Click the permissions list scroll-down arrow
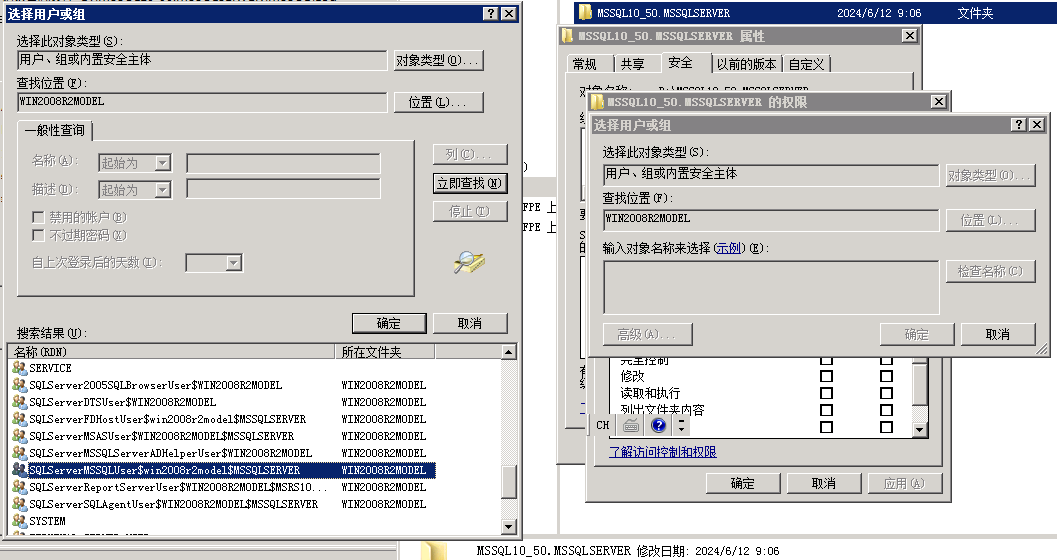This screenshot has width=1057, height=560. (x=919, y=429)
